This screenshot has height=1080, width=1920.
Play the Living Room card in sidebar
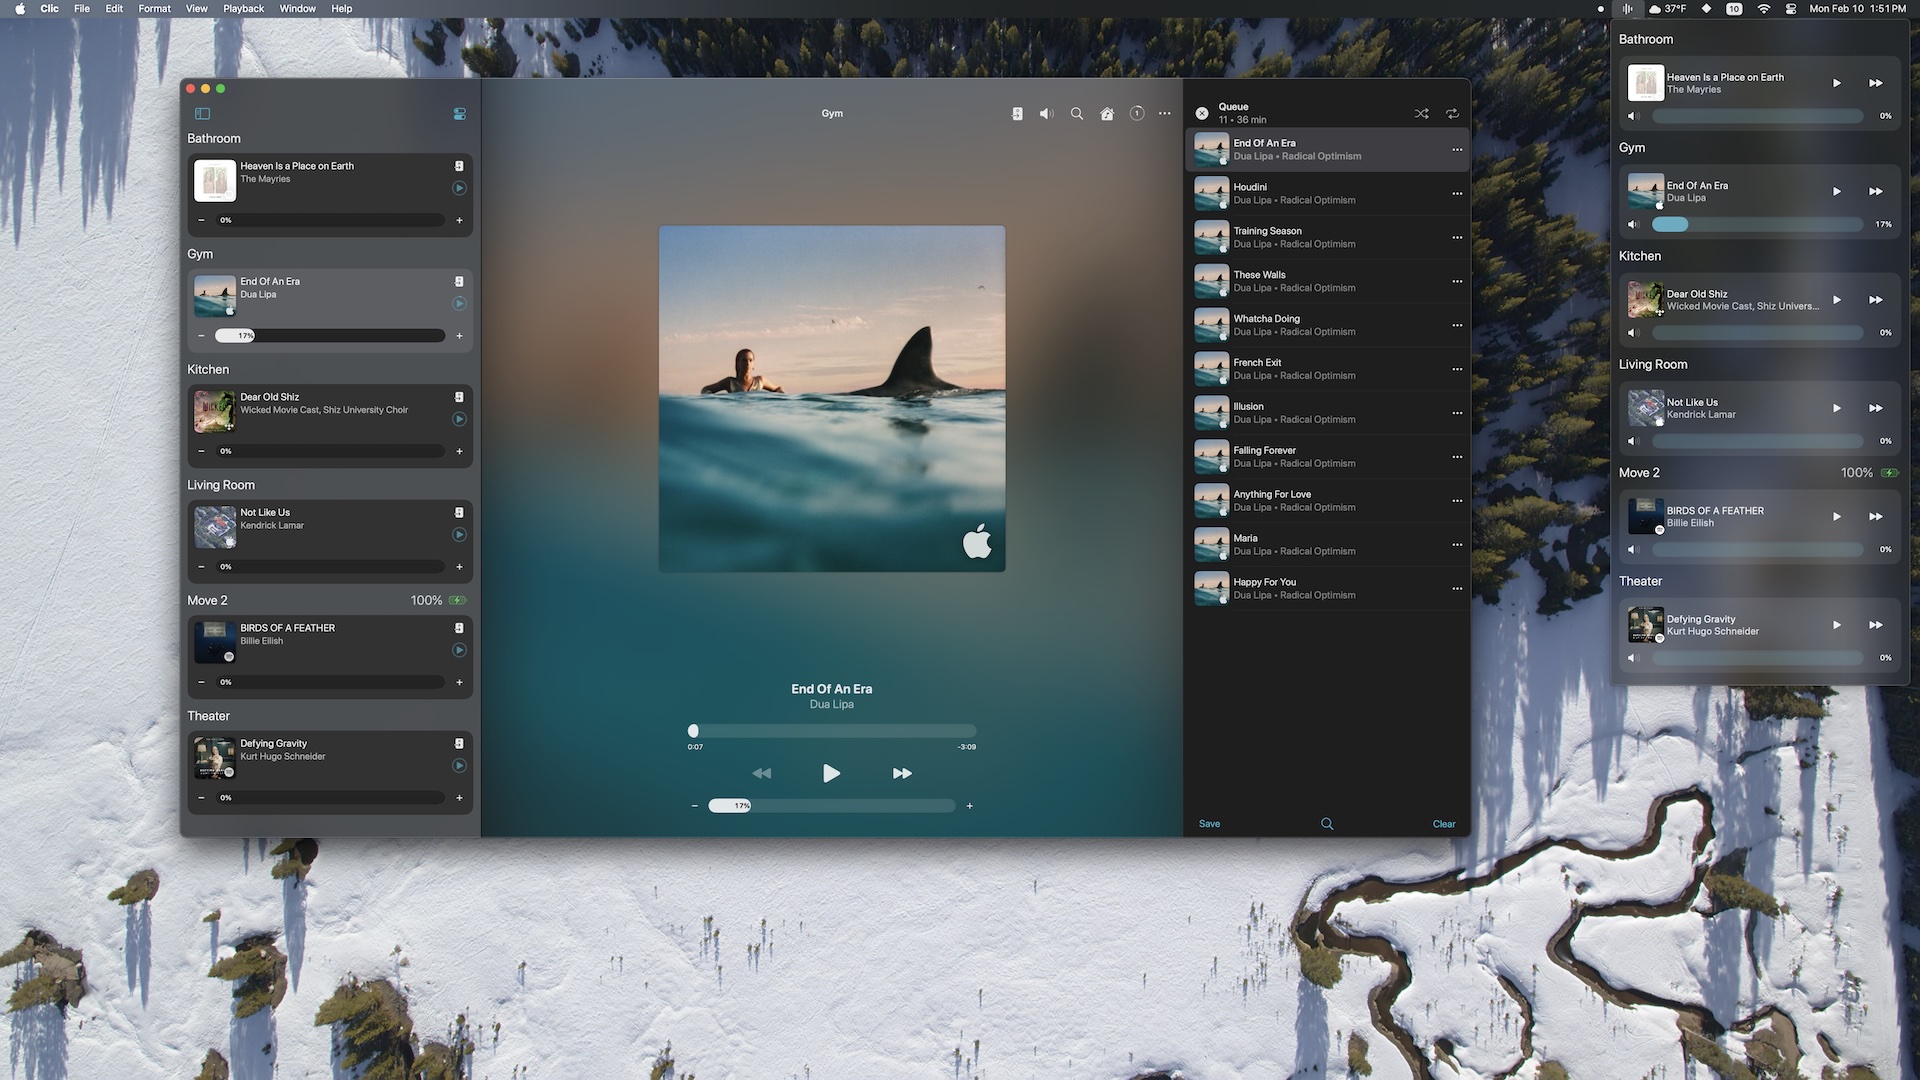coord(459,535)
